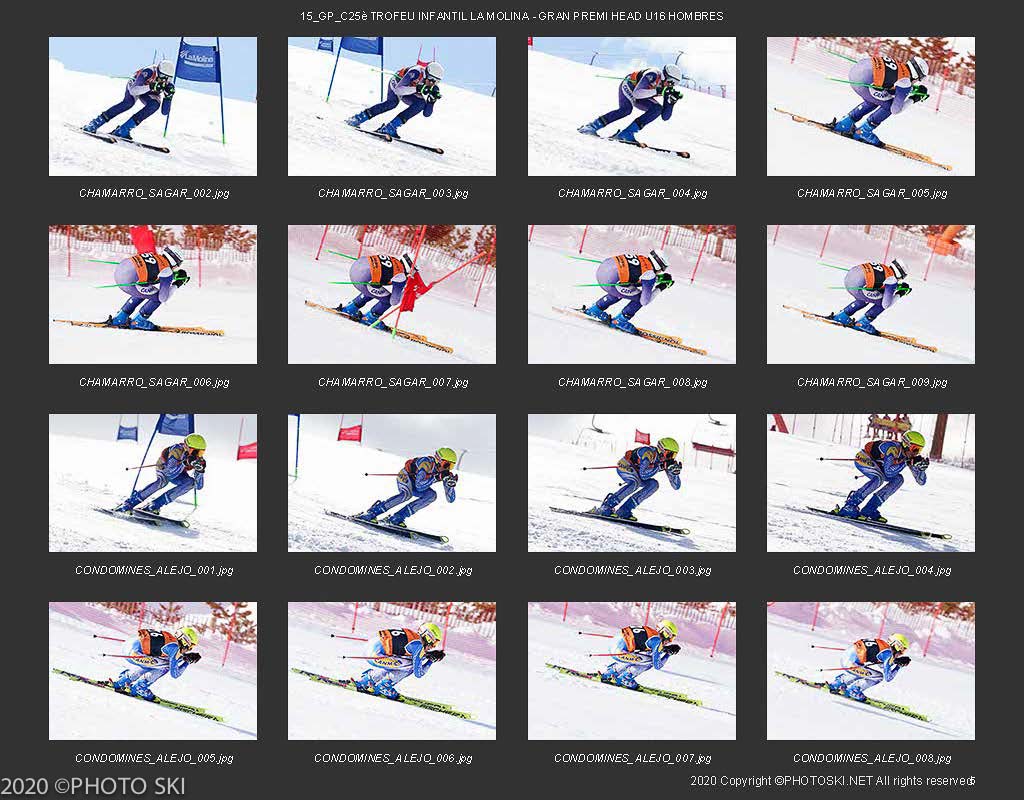This screenshot has width=1024, height=800.
Task: Open CHAMARRO_SAGAR_007.jpg skier hitting red flag
Action: (x=392, y=295)
